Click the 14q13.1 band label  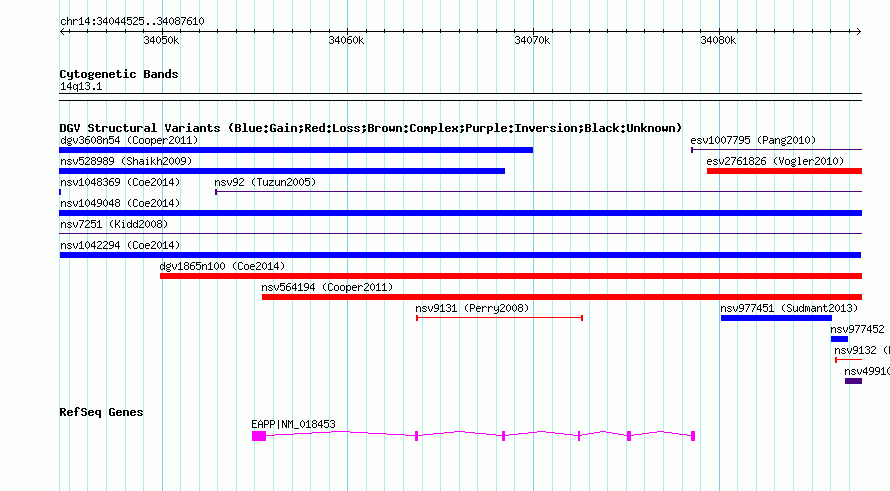tap(81, 86)
